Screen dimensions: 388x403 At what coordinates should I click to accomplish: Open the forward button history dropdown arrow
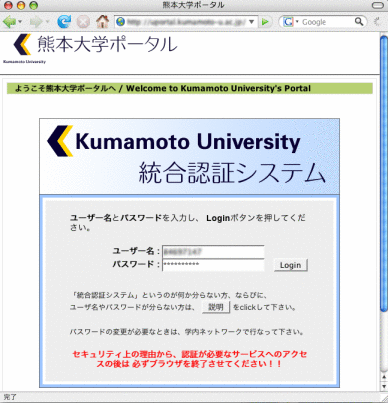tap(47, 22)
